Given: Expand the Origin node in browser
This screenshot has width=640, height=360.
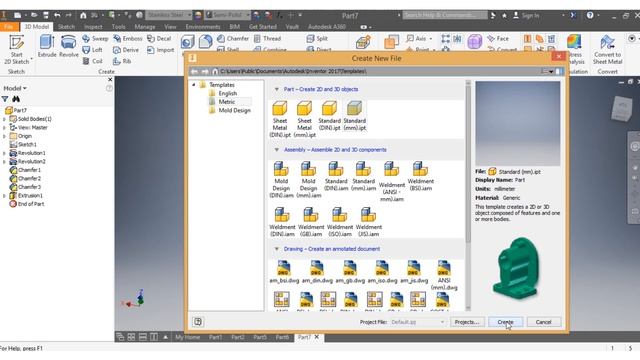Looking at the screenshot, I should 4,136.
